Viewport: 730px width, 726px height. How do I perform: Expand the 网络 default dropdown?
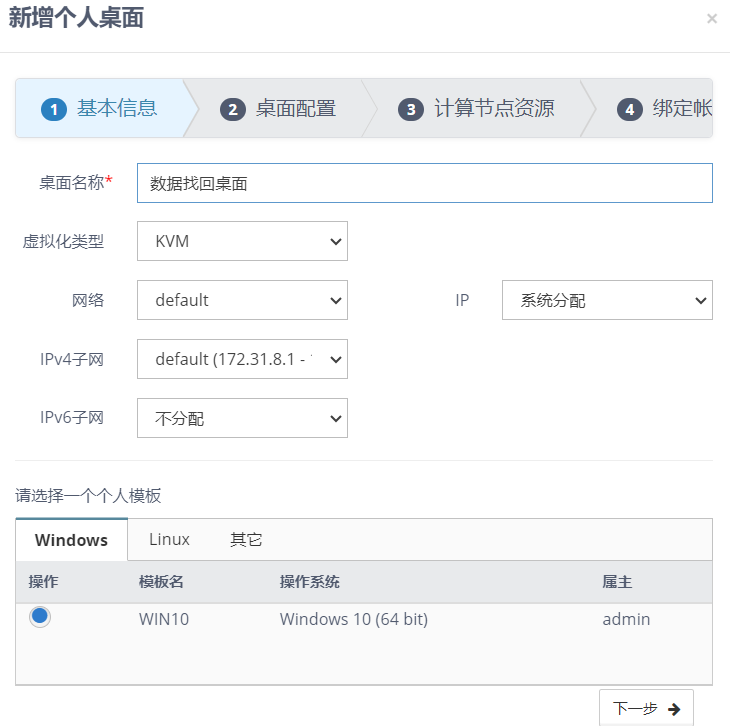tap(242, 300)
